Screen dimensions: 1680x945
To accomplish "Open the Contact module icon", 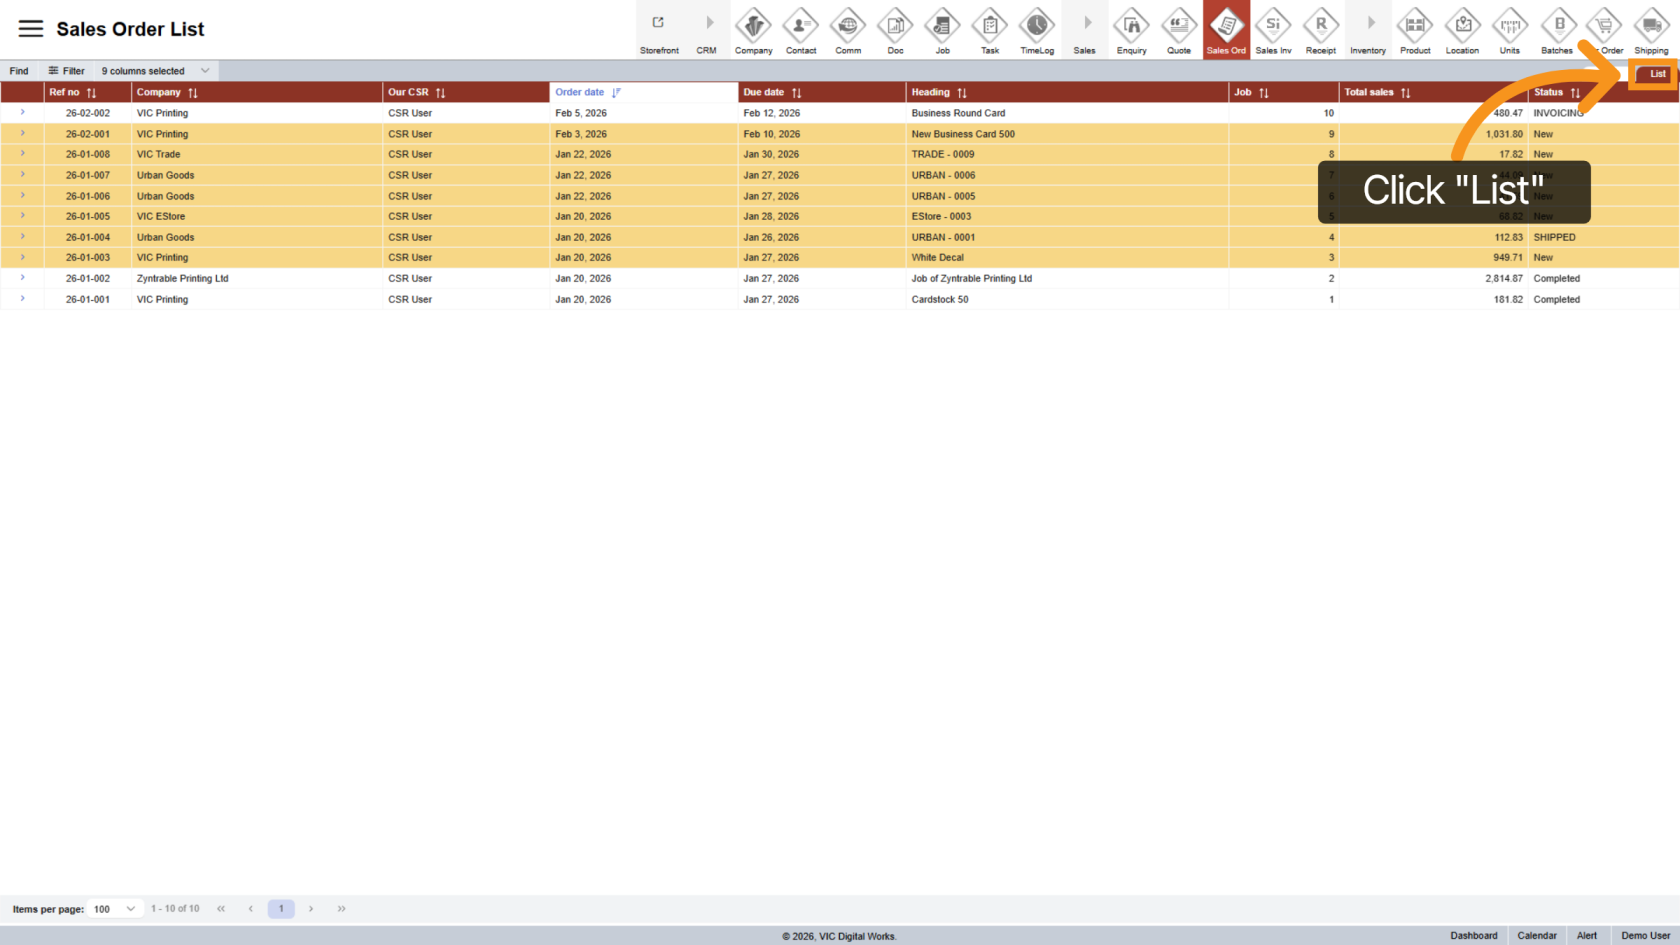I will (x=801, y=29).
